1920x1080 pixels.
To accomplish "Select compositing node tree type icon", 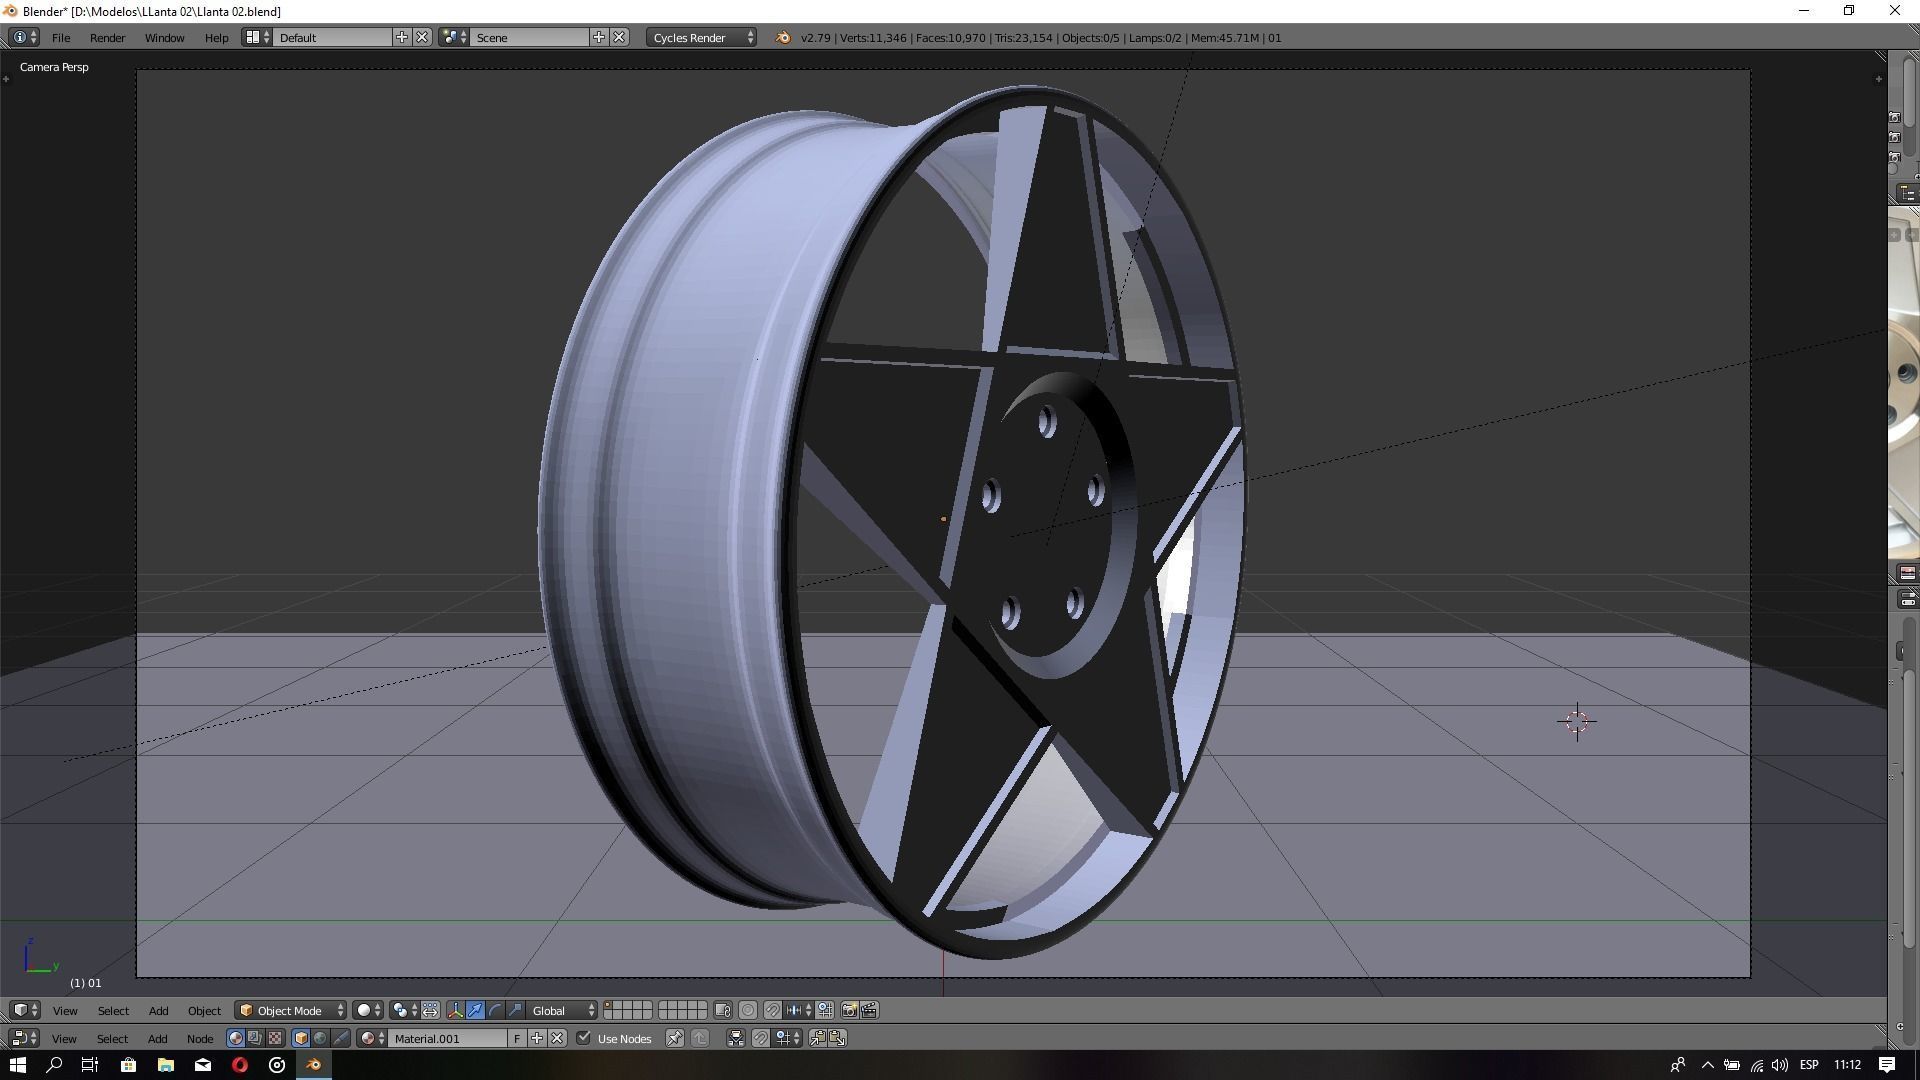I will (x=255, y=1038).
